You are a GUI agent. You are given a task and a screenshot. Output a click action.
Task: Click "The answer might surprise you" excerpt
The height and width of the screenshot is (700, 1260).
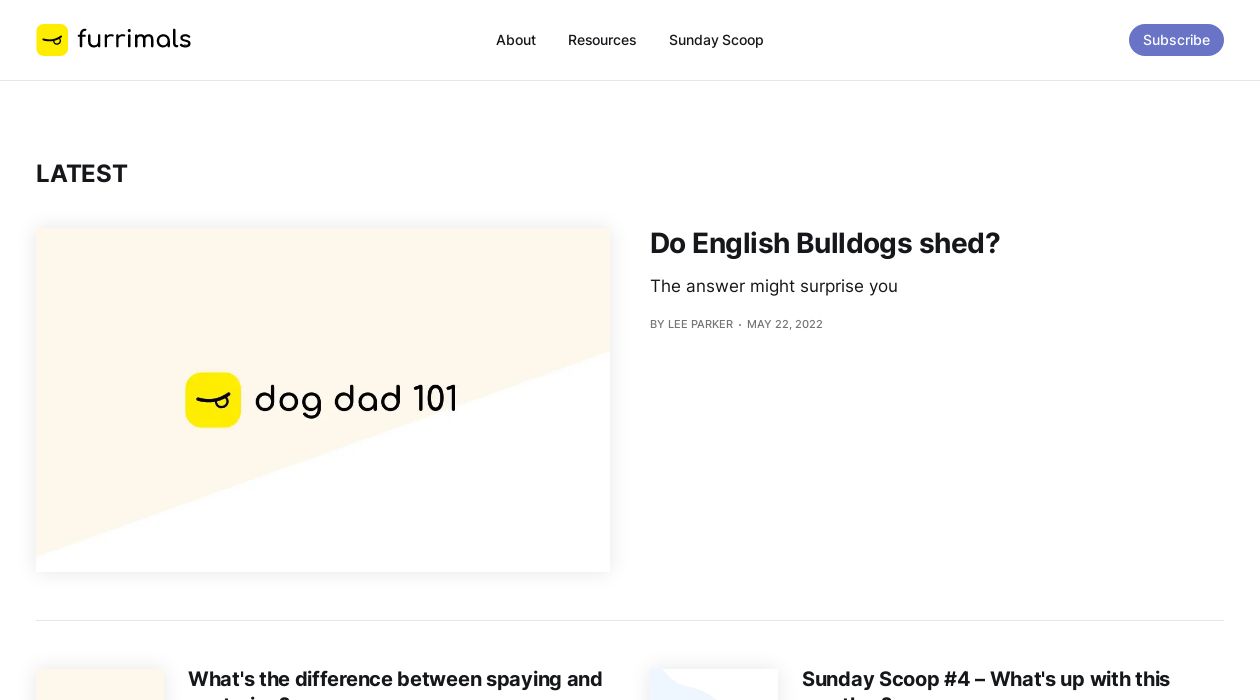pos(774,286)
